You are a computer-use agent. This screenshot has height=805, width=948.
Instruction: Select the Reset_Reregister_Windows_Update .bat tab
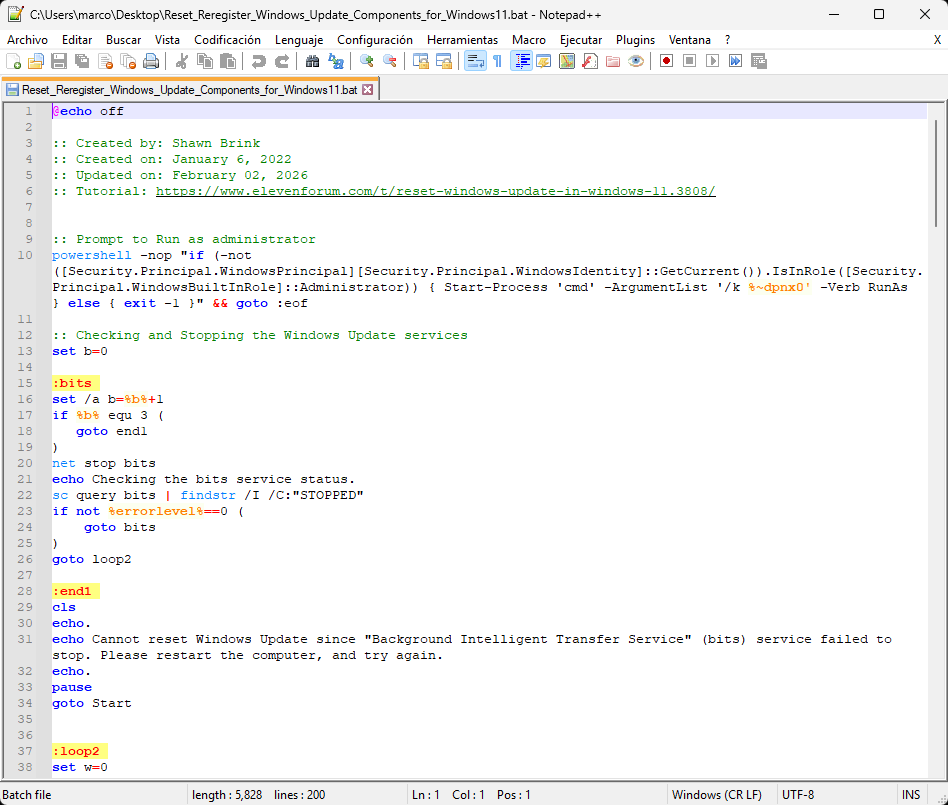pos(189,90)
